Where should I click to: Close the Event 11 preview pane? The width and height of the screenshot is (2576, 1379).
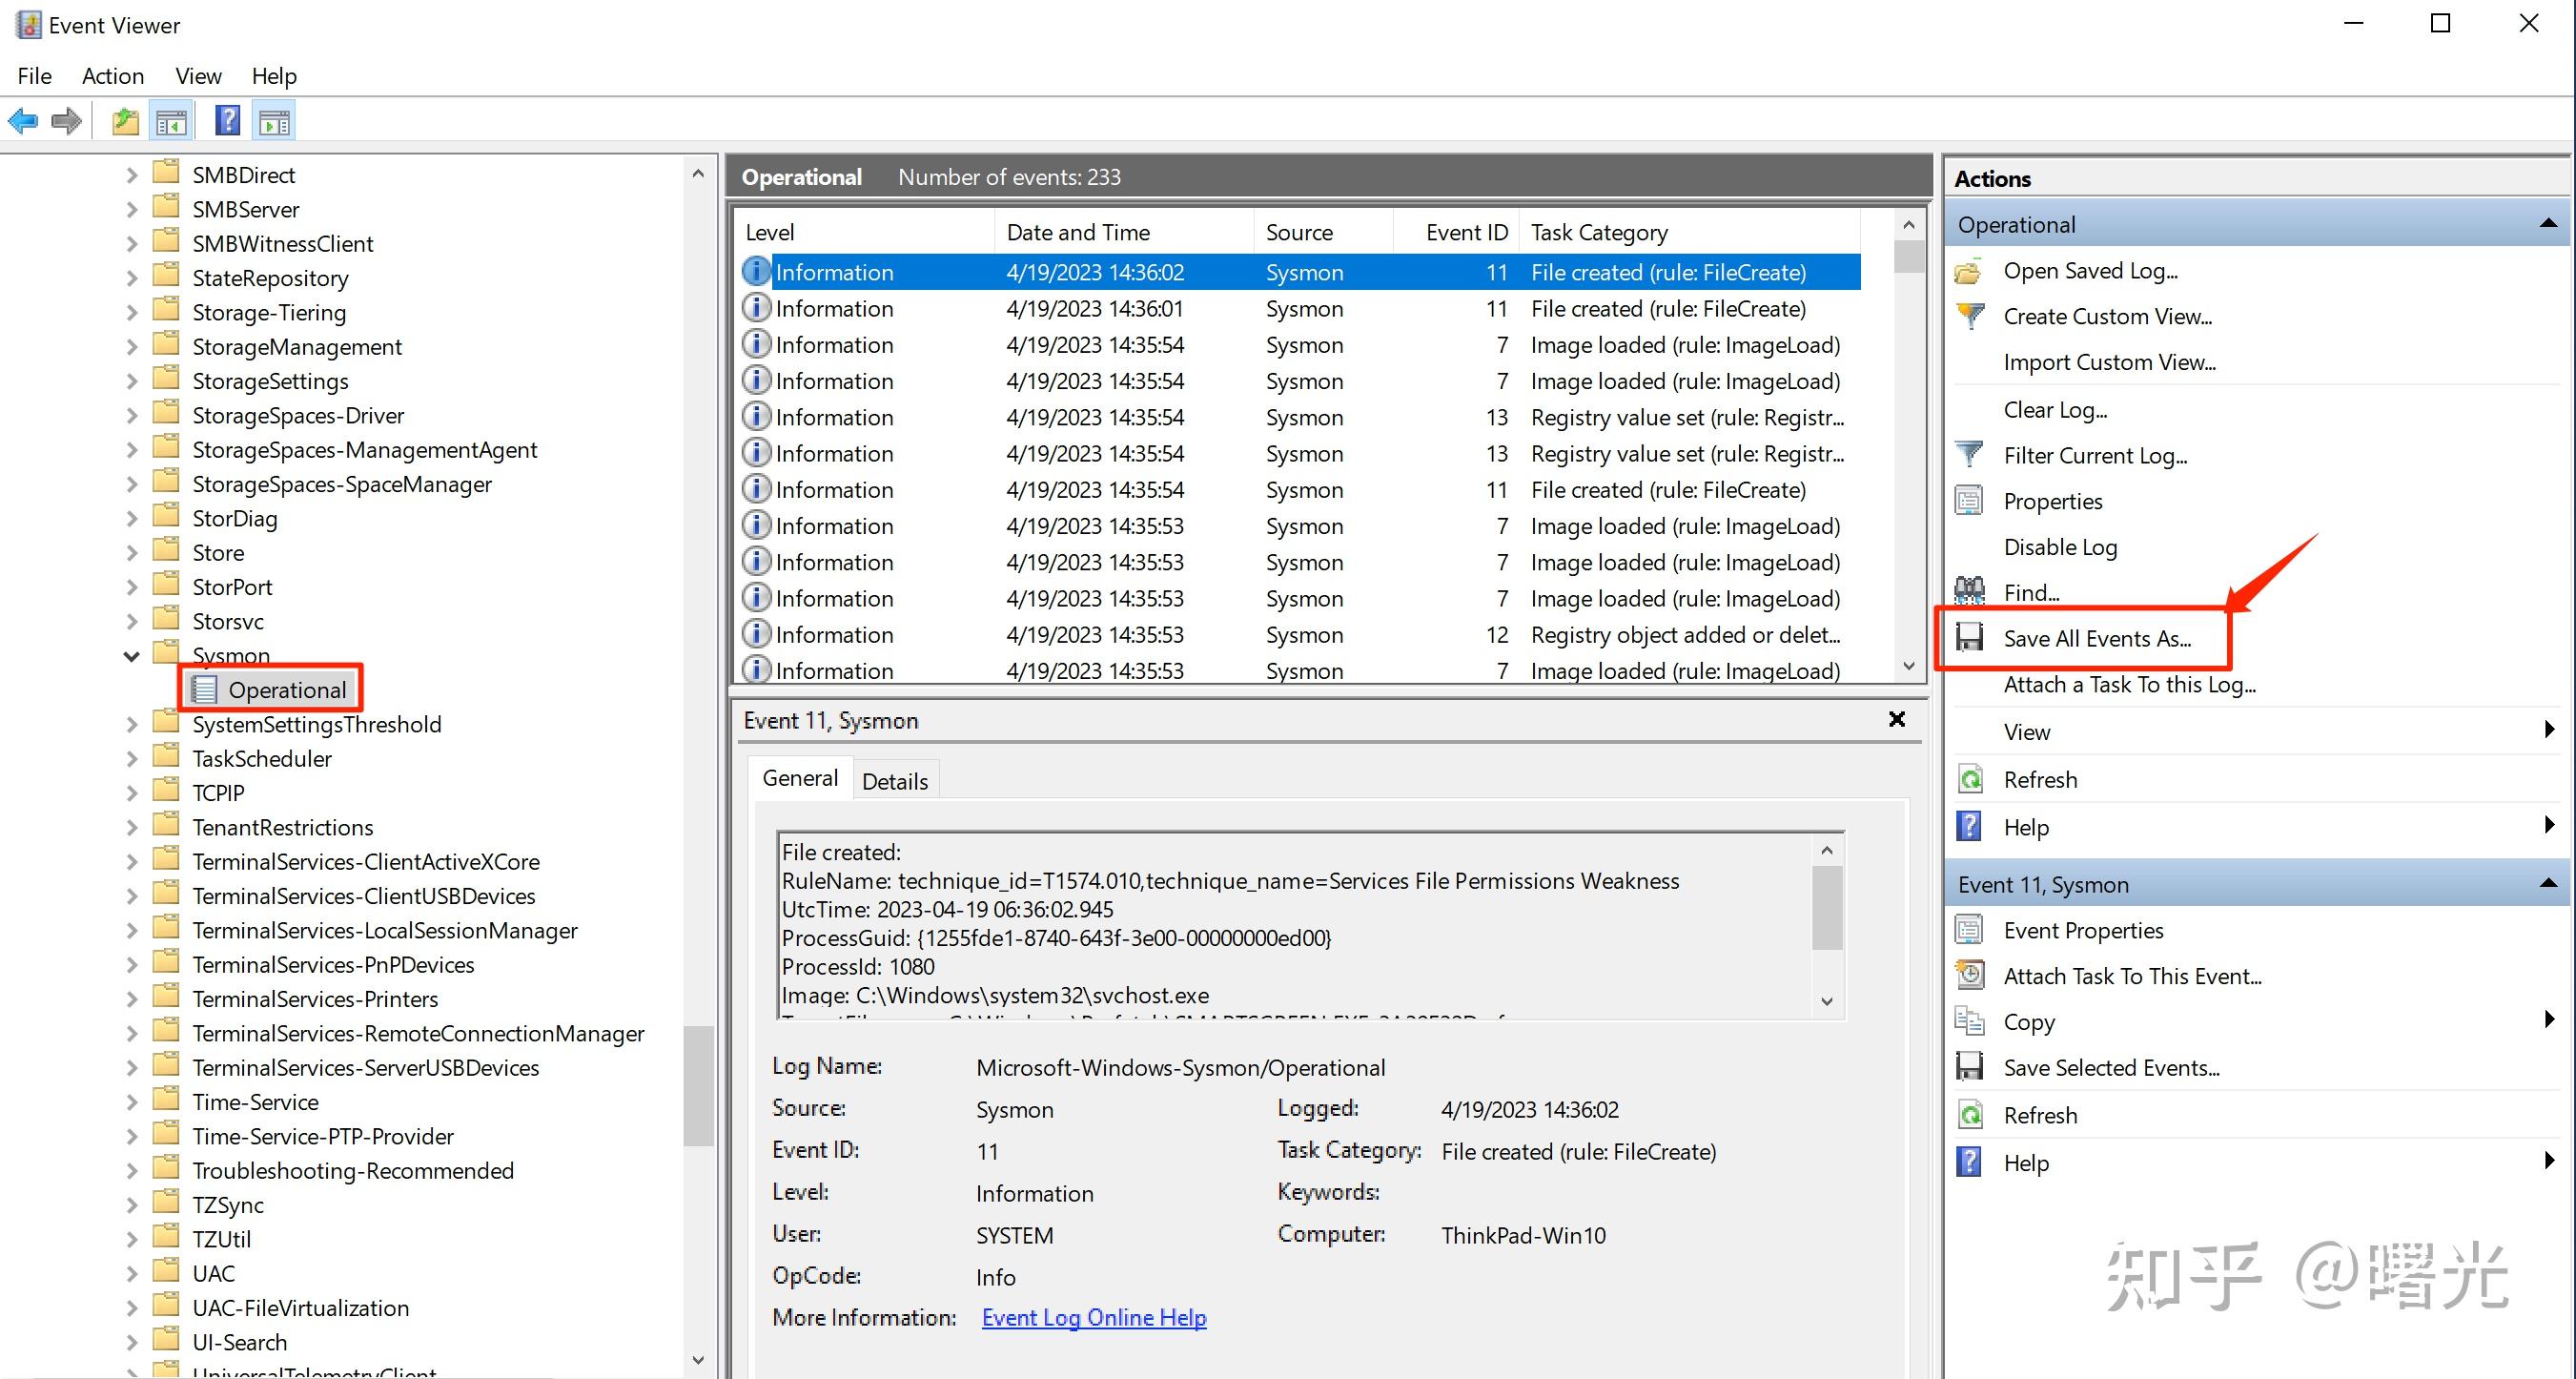pyautogui.click(x=1896, y=719)
